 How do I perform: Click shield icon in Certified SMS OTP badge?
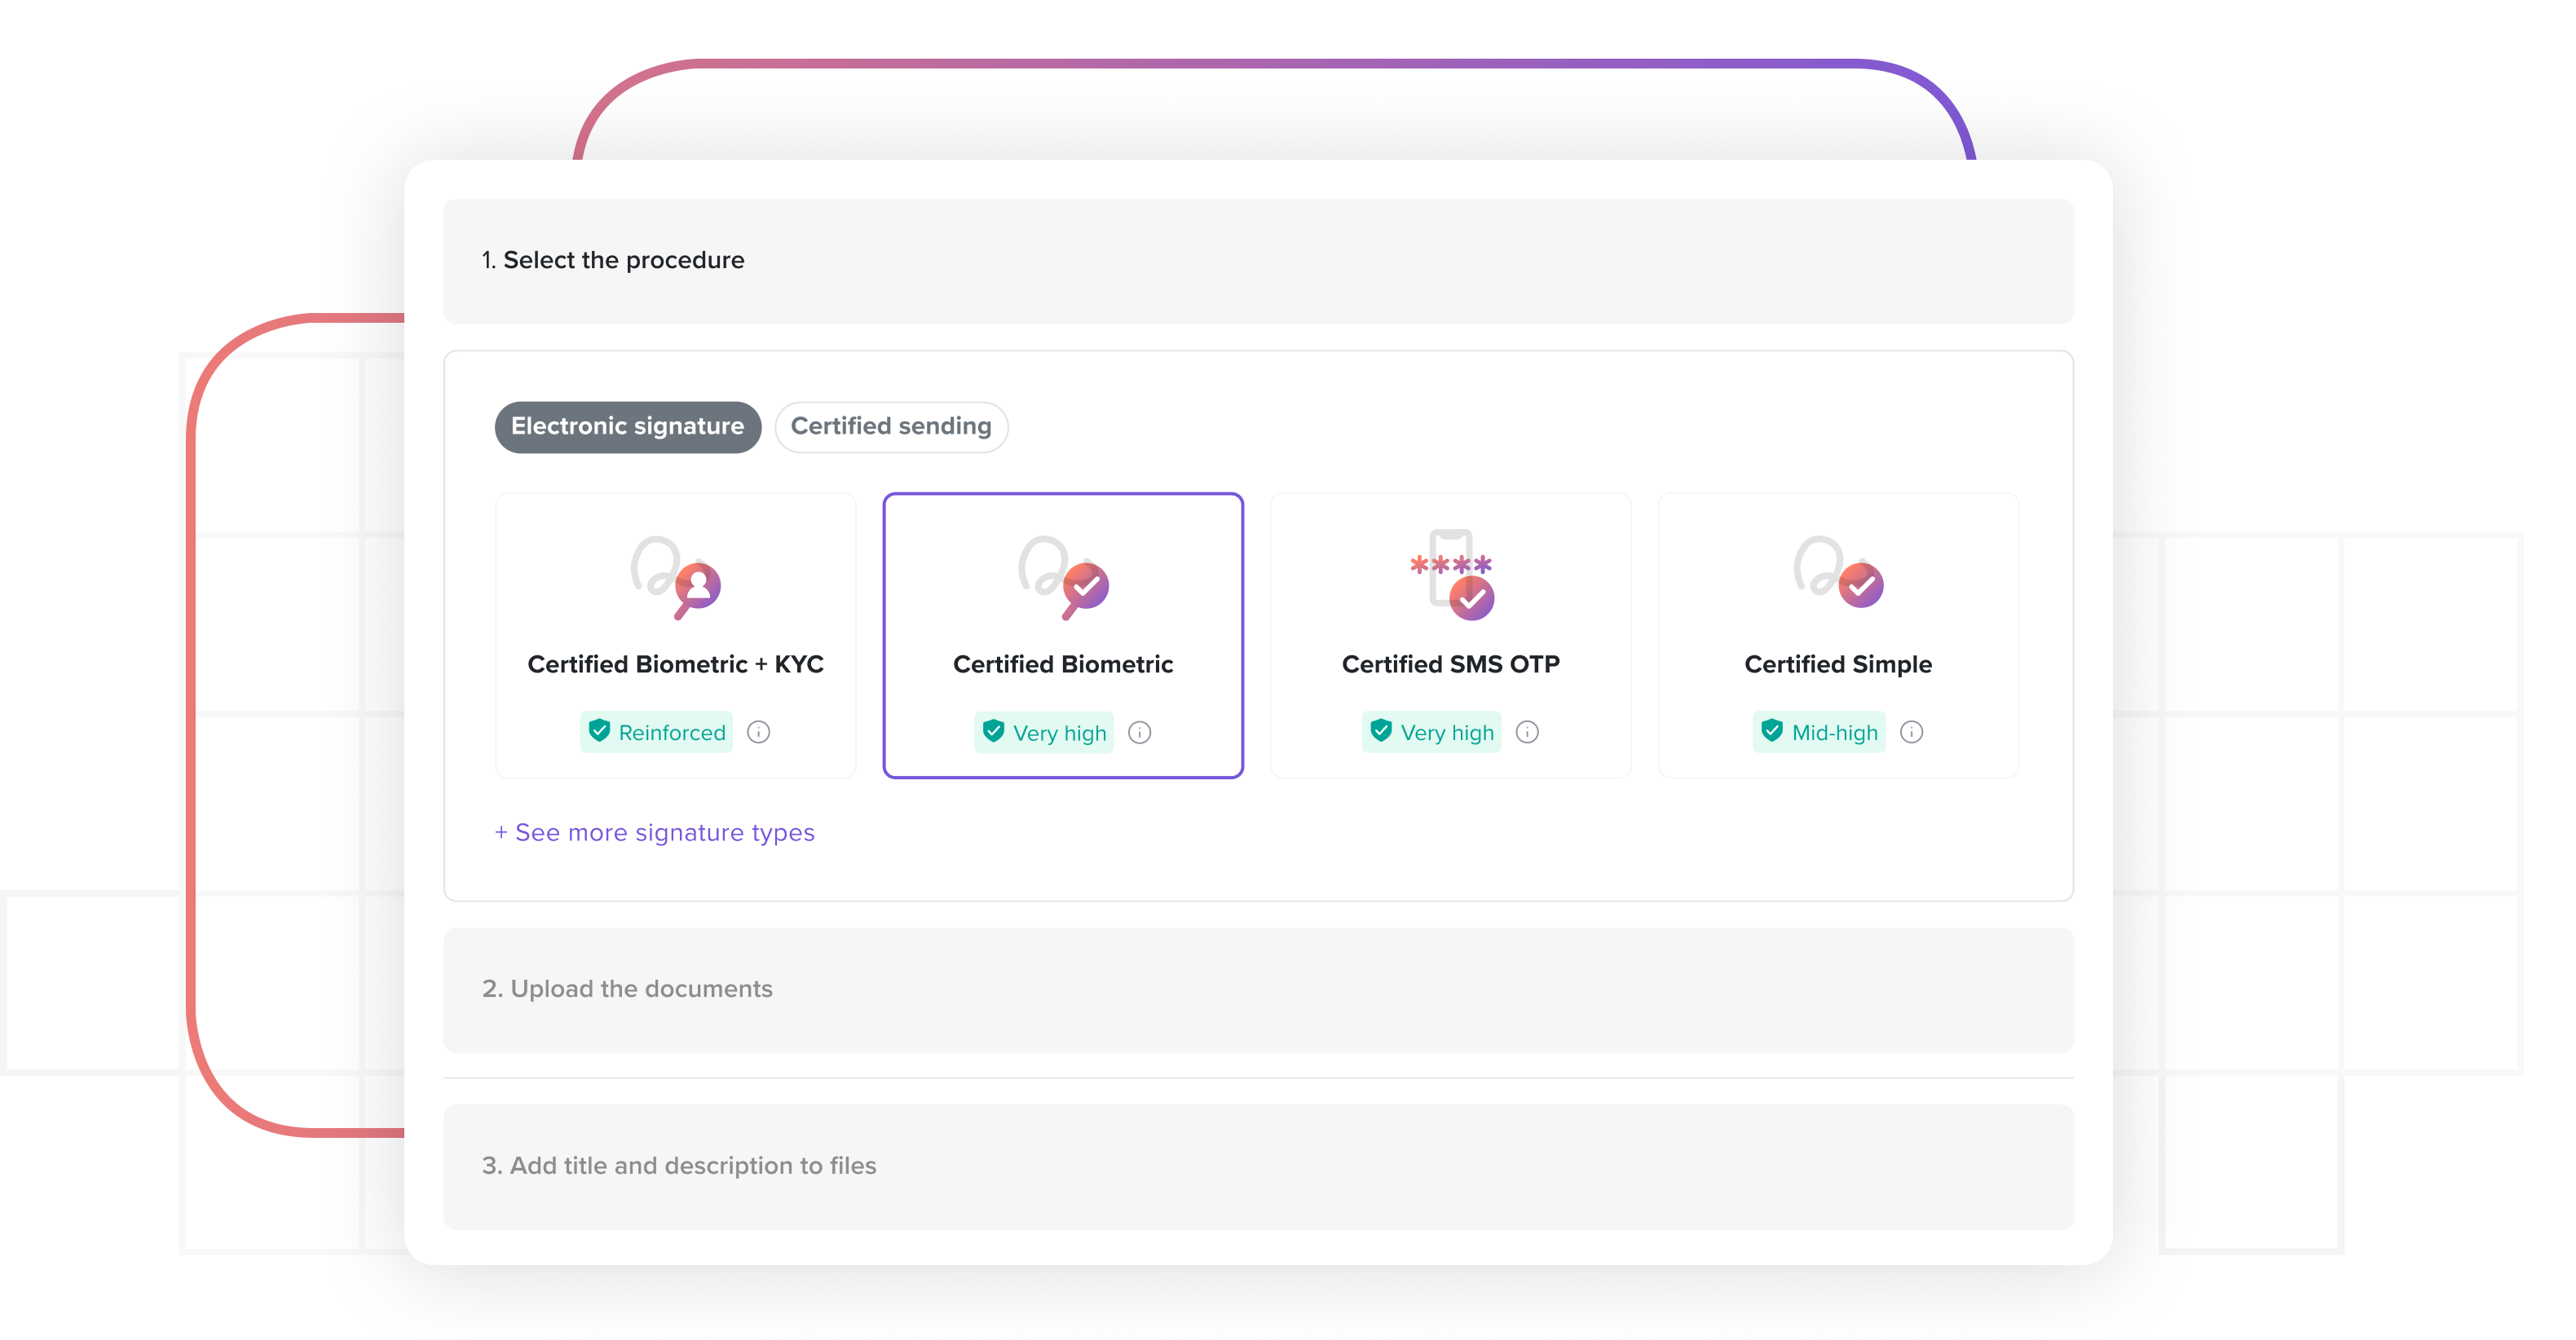pos(1381,731)
